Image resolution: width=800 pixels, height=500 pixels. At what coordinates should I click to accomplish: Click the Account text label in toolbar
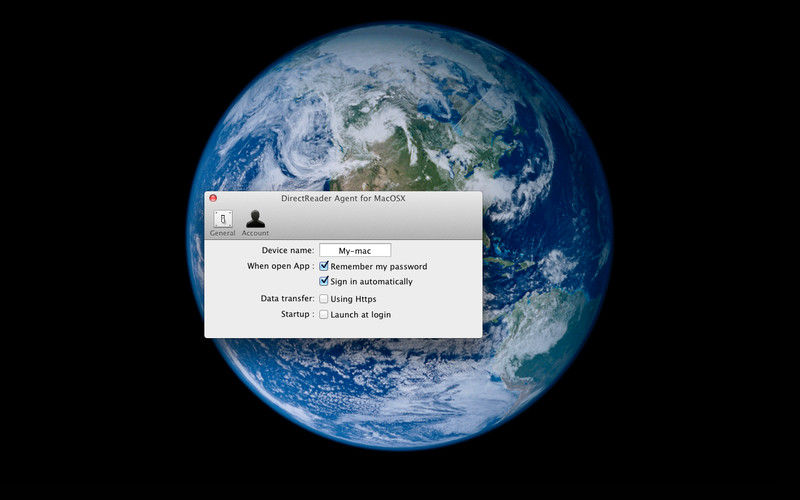[255, 233]
